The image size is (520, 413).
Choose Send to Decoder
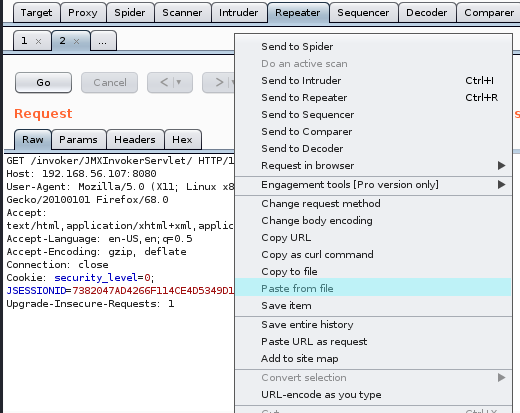click(x=373, y=149)
